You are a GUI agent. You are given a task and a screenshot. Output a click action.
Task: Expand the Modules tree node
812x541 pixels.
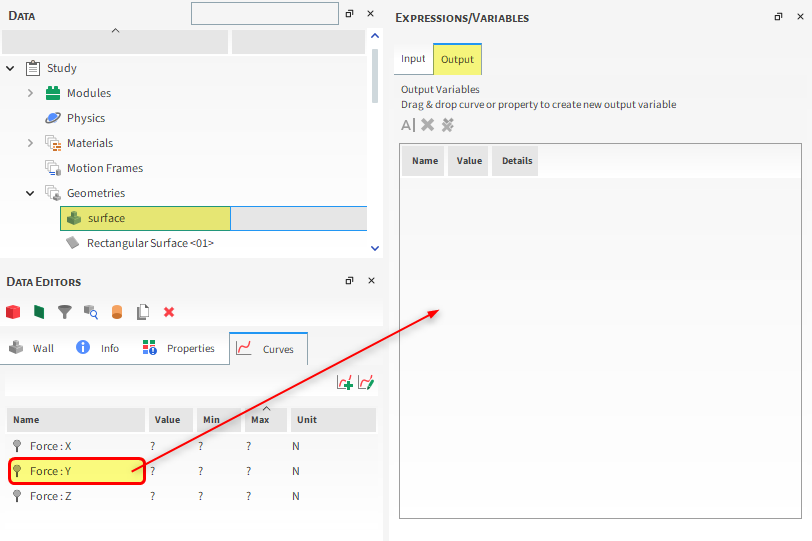click(x=30, y=93)
